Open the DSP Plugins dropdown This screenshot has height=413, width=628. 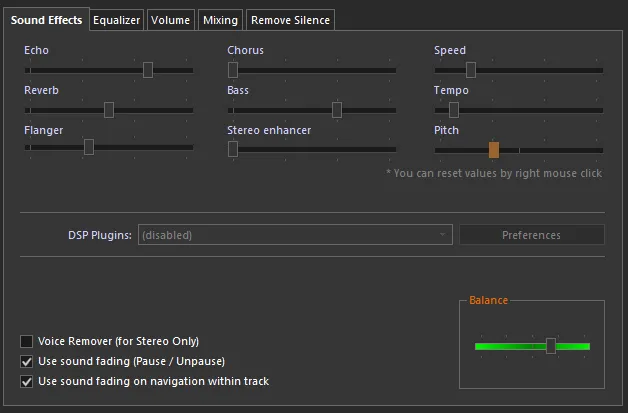coord(295,235)
